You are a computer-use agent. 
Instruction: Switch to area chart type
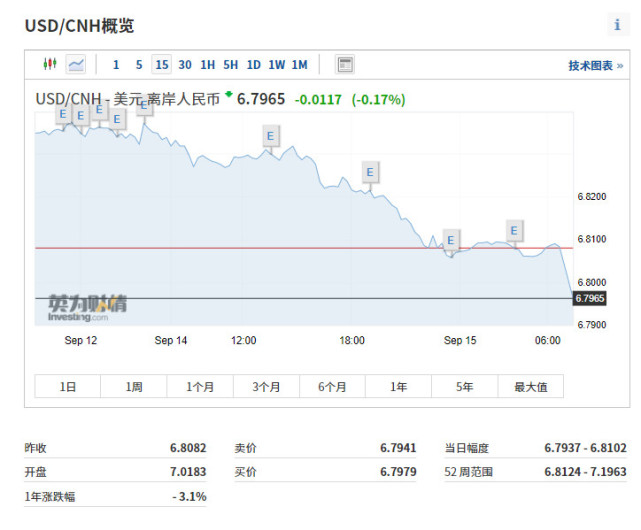pyautogui.click(x=76, y=65)
